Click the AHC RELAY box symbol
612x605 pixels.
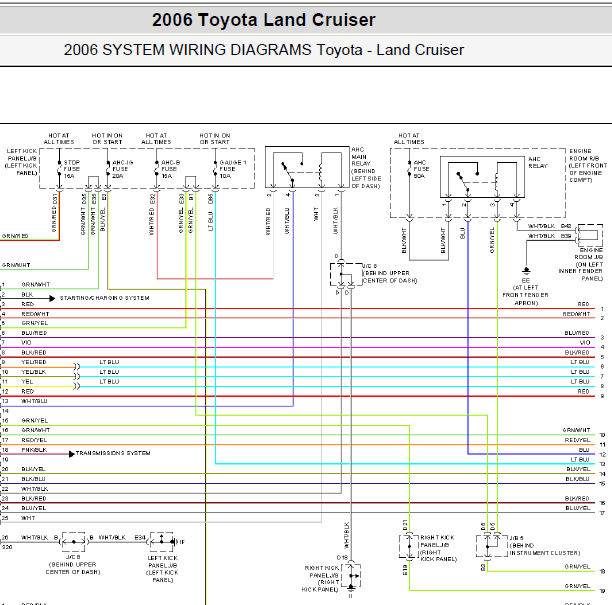point(482,177)
